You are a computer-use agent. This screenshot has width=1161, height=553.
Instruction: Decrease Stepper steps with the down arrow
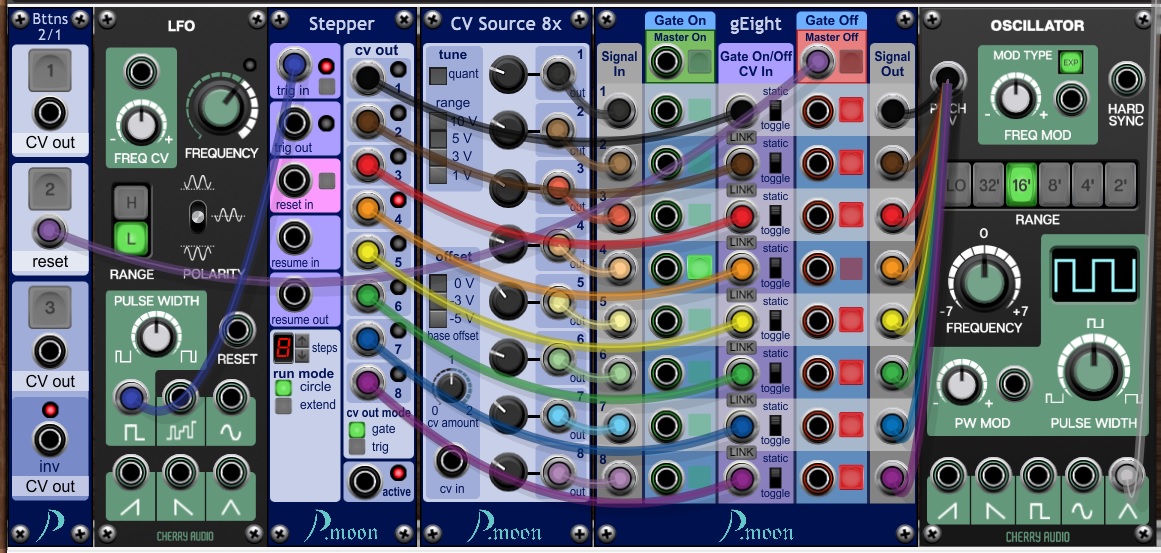(302, 356)
